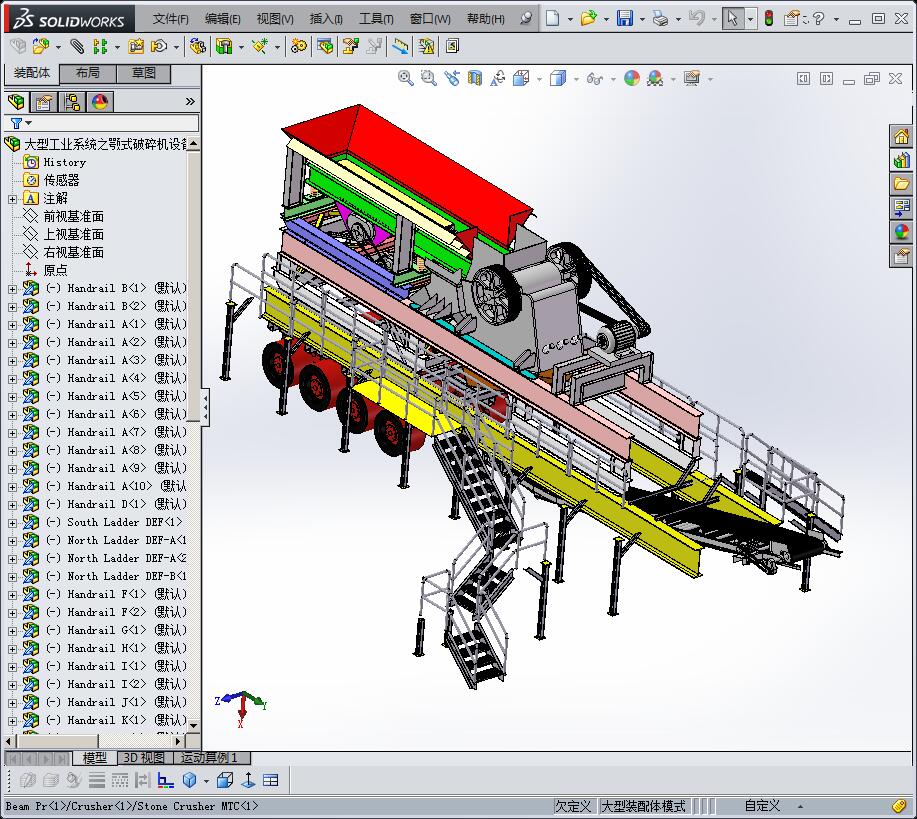Open the DisplayManager color ball tab
Viewport: 917px width, 819px height.
(x=100, y=102)
